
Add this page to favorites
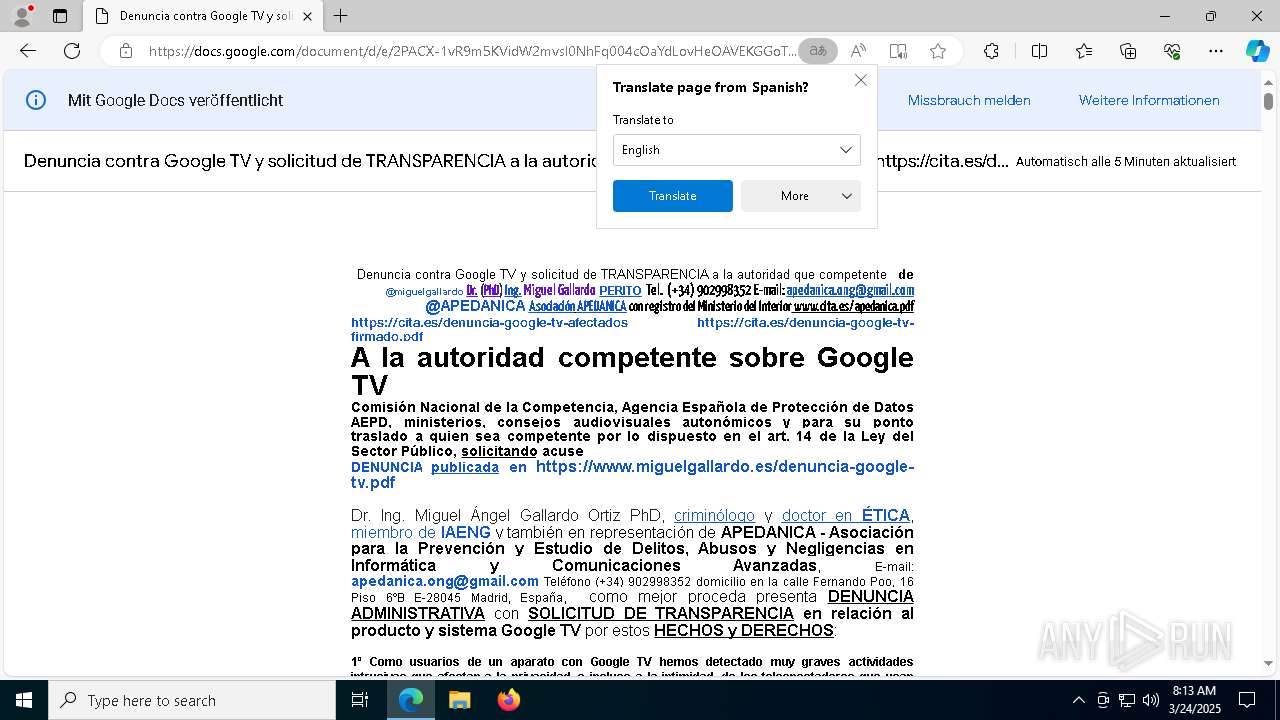point(938,51)
